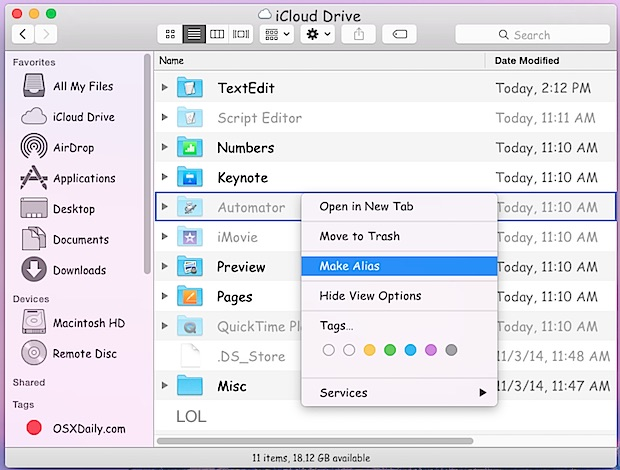Select the Numbers folder icon
The height and width of the screenshot is (470, 620).
coord(189,148)
